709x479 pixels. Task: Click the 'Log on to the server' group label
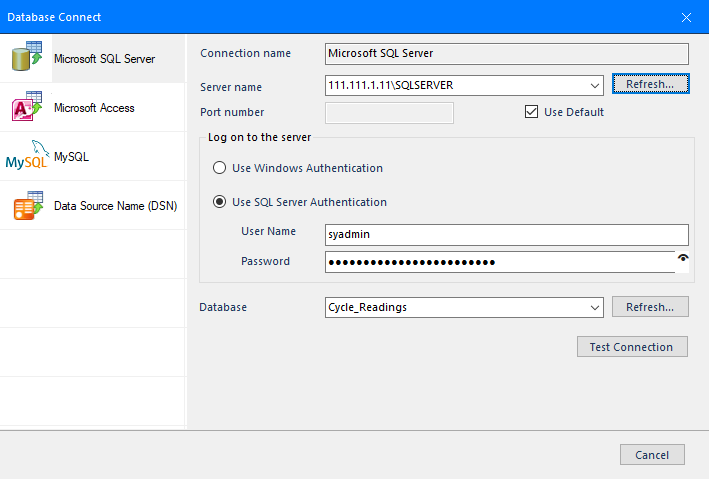coord(260,137)
